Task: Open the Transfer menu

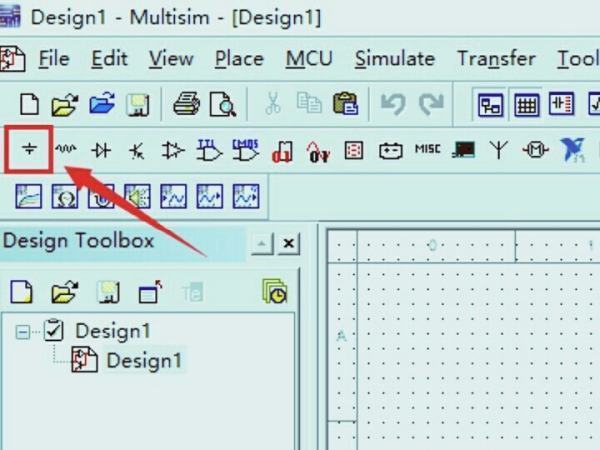Action: 496,59
